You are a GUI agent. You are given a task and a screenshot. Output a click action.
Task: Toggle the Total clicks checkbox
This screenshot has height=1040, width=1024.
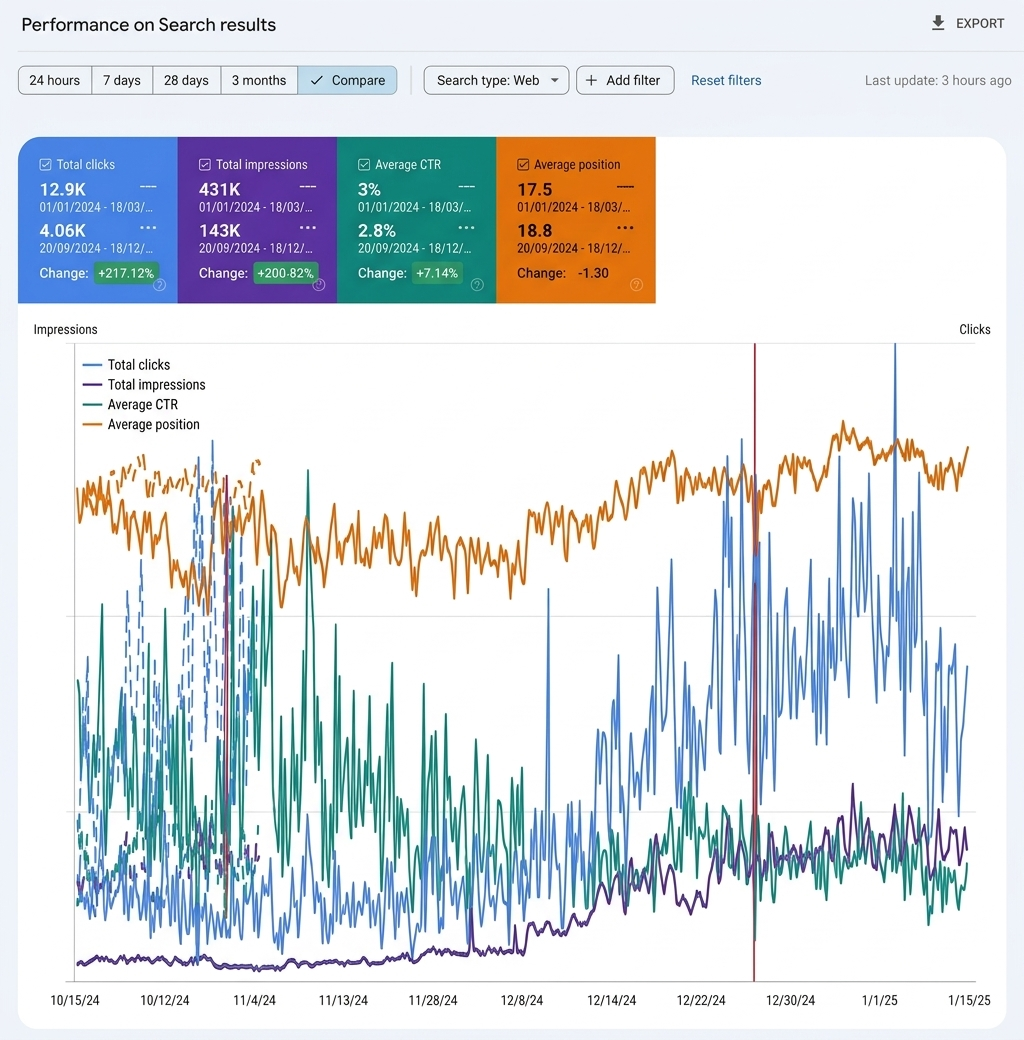[x=45, y=164]
